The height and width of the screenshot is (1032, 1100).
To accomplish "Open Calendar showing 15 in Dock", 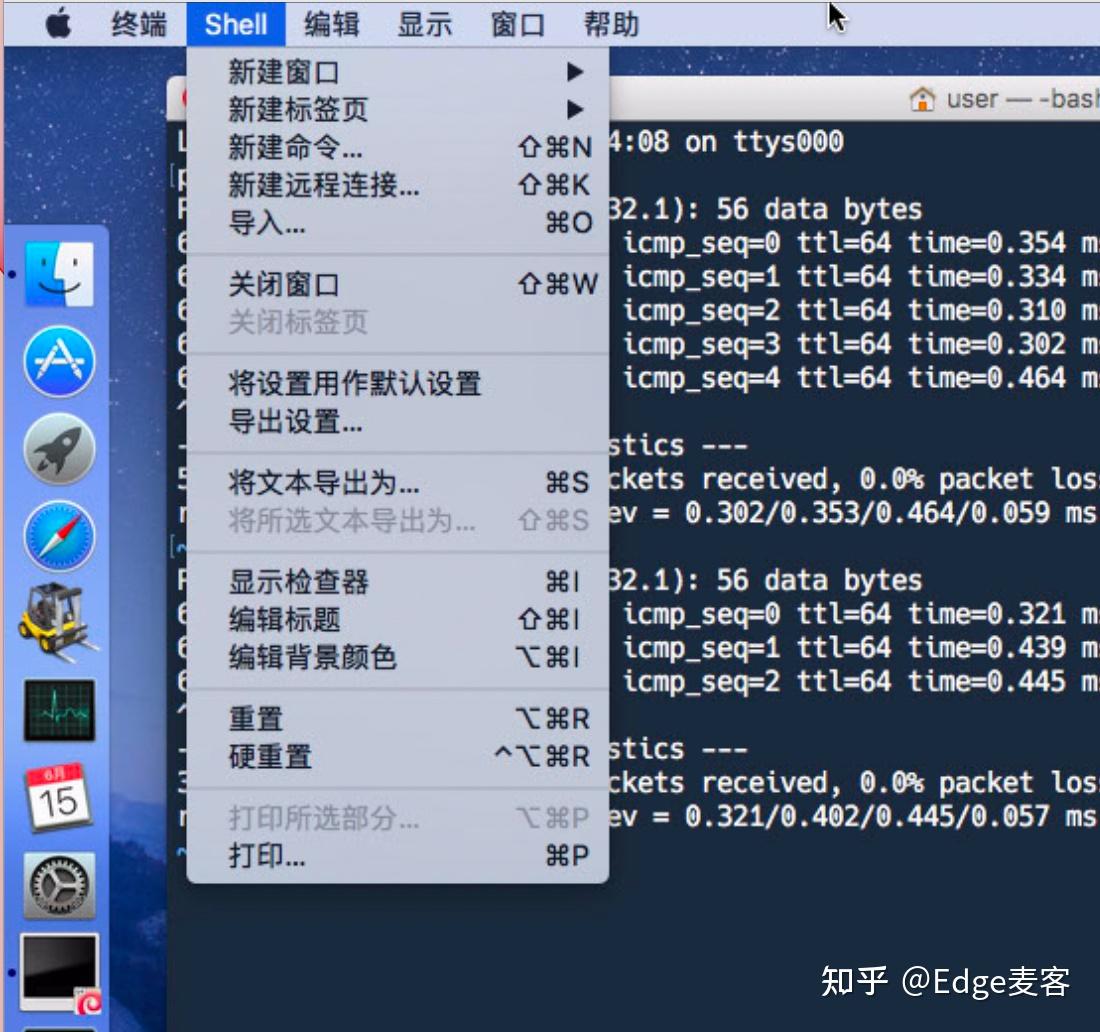I will point(59,797).
